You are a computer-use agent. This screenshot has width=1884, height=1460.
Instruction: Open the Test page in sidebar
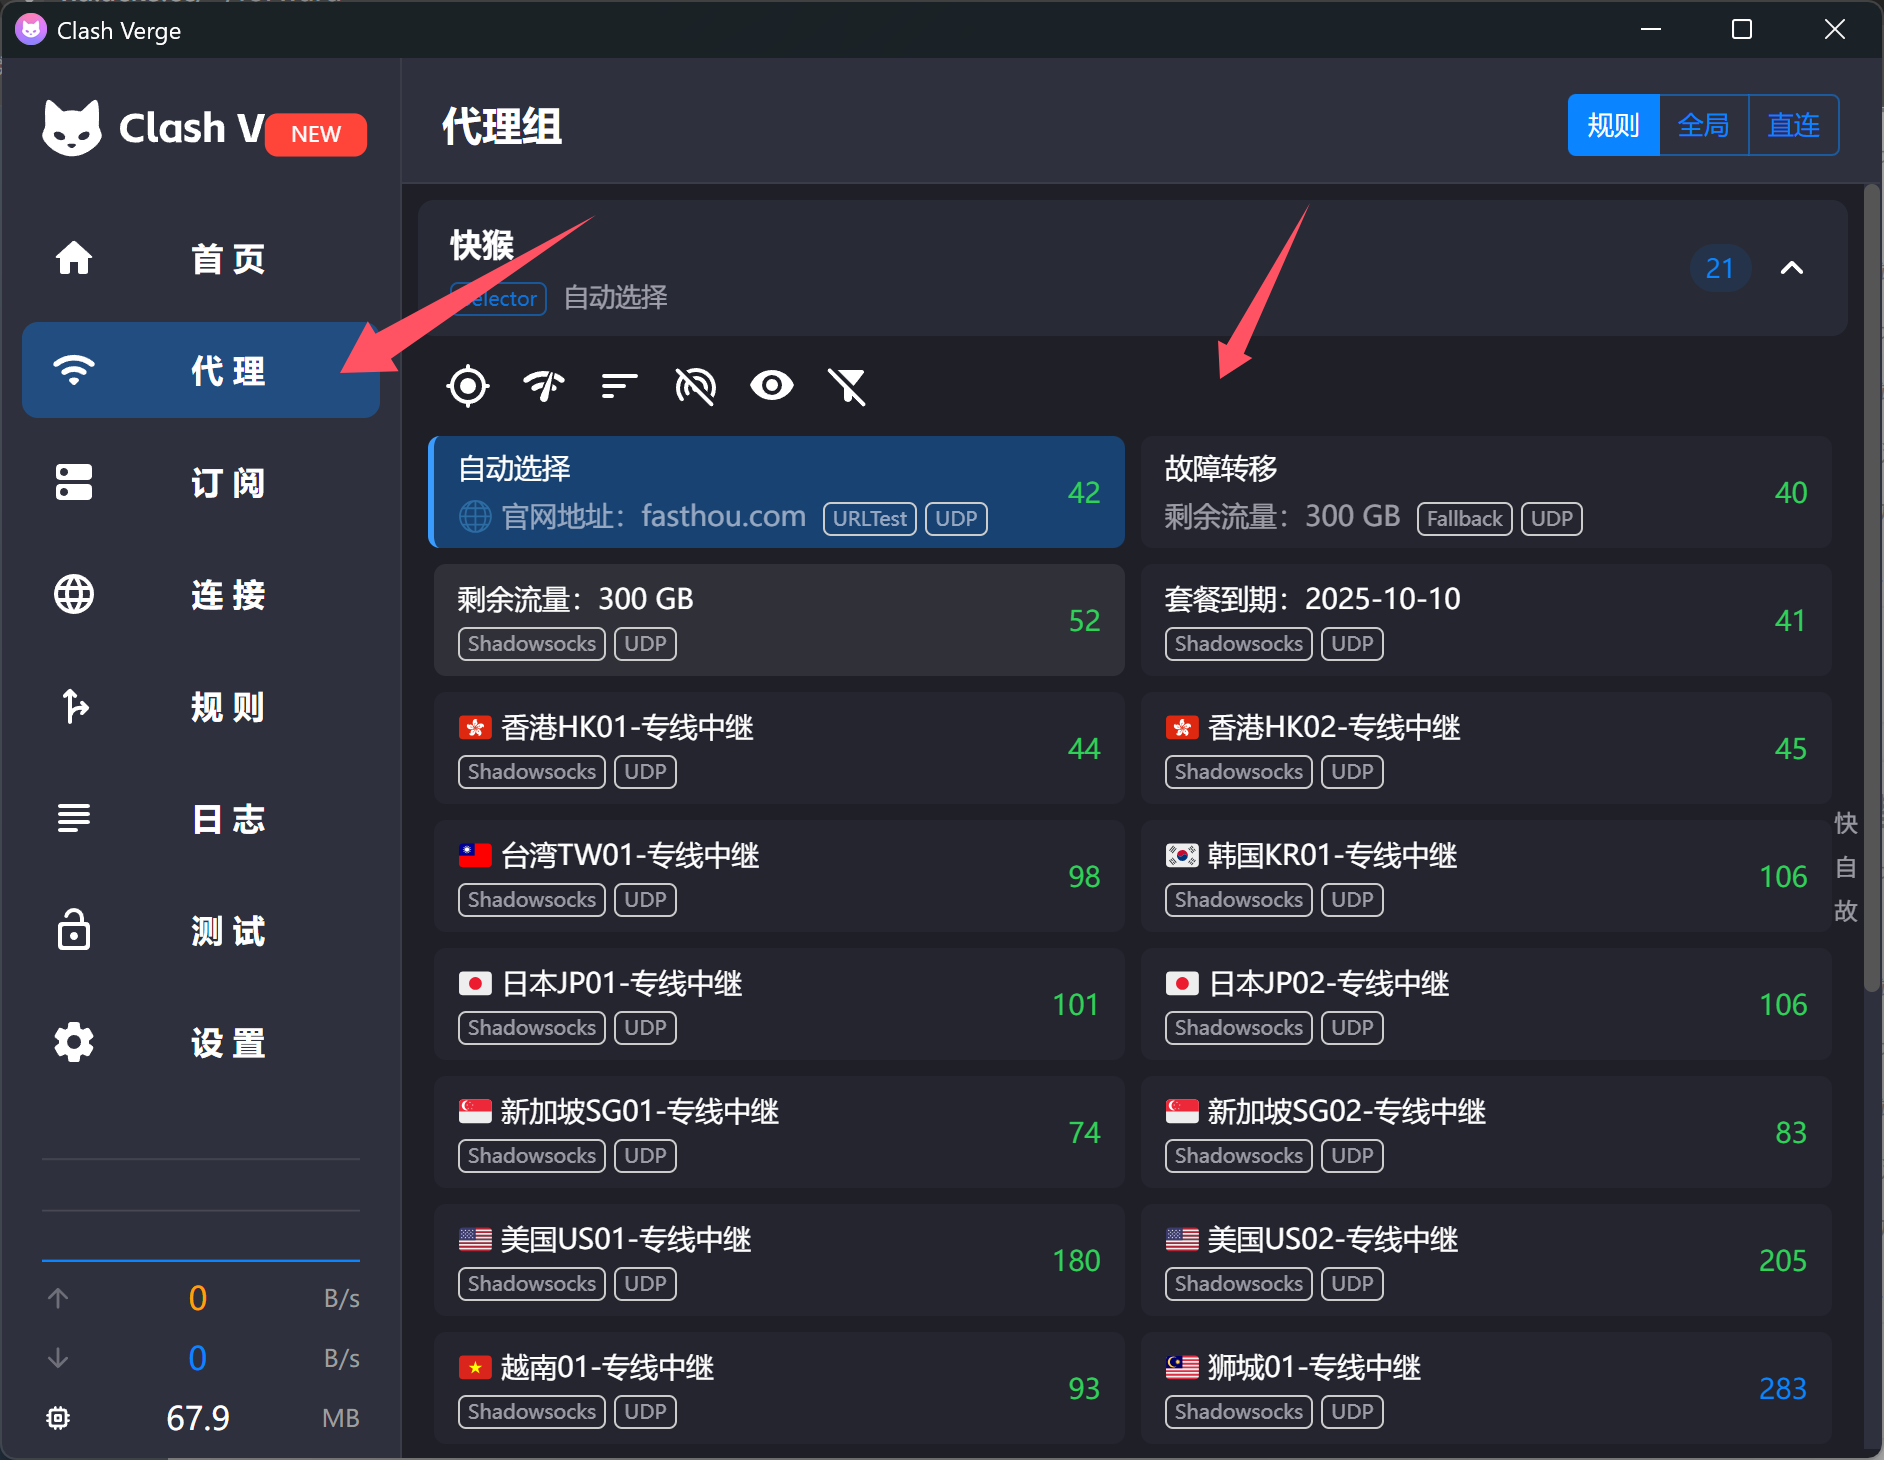tap(200, 931)
